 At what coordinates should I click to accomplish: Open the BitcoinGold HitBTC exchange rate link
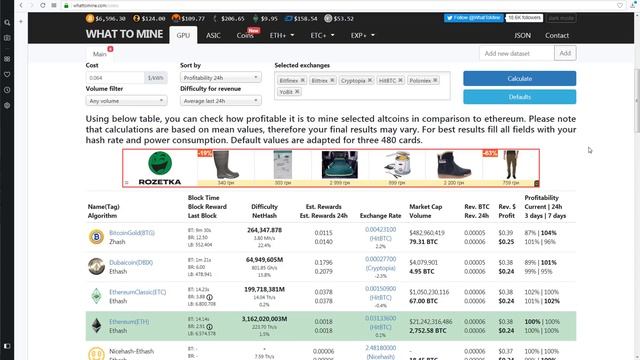click(x=380, y=234)
